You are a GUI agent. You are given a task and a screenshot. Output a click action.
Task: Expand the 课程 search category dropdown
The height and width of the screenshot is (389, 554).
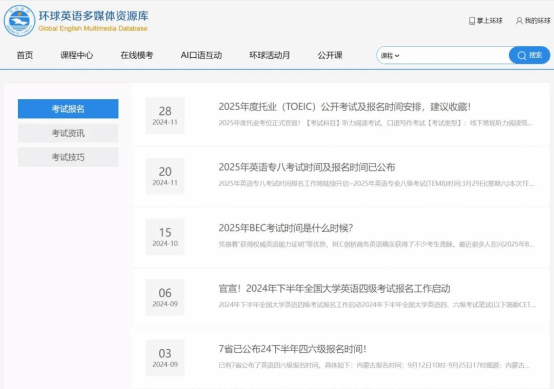click(x=390, y=55)
